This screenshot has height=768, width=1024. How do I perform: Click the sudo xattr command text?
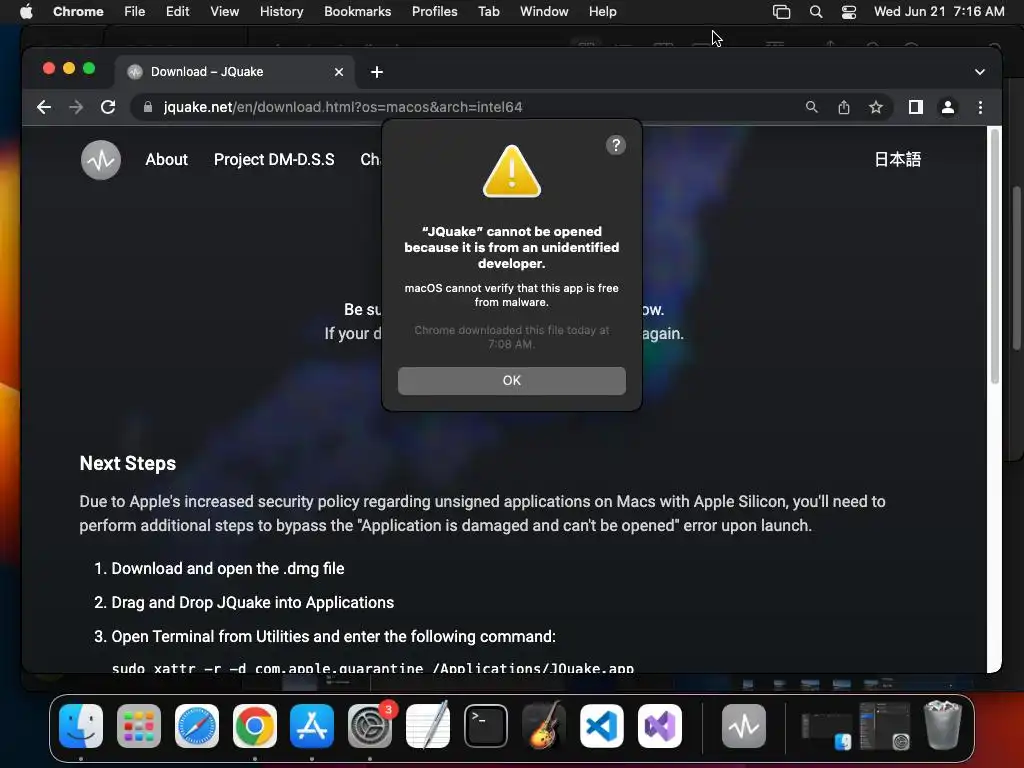[373, 667]
